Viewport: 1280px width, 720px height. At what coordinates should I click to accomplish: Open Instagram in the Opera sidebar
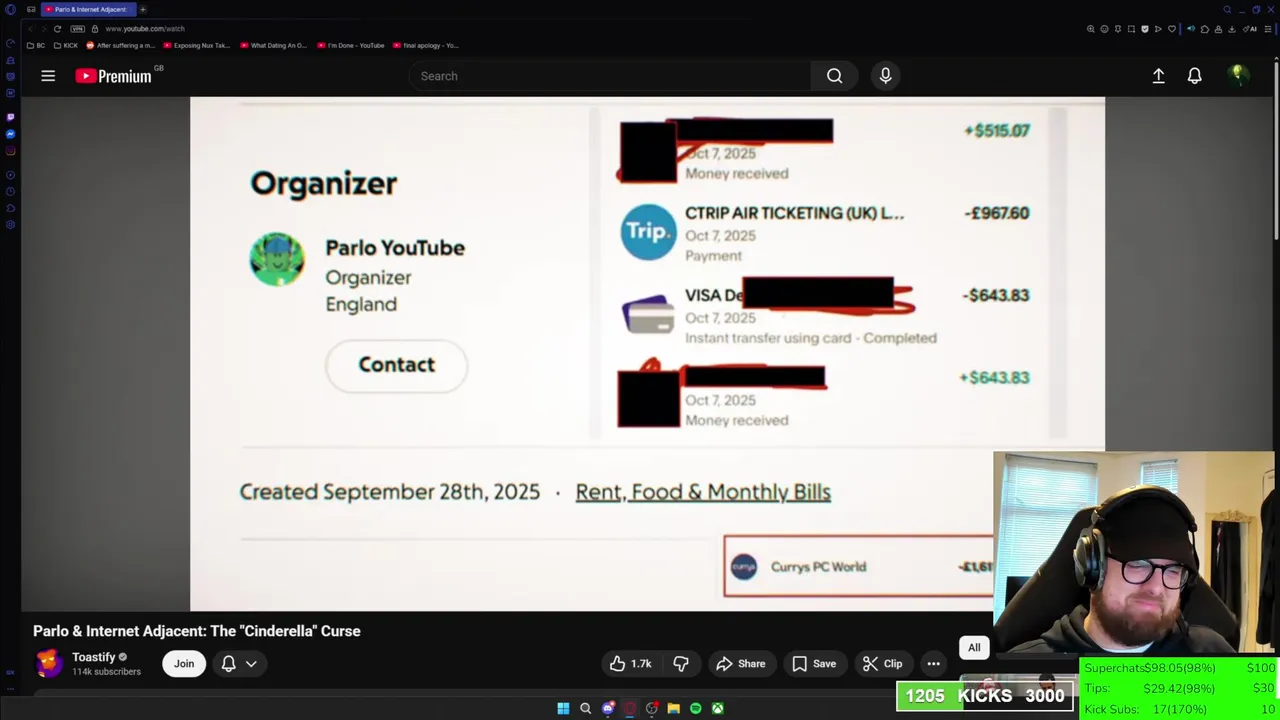(10, 151)
